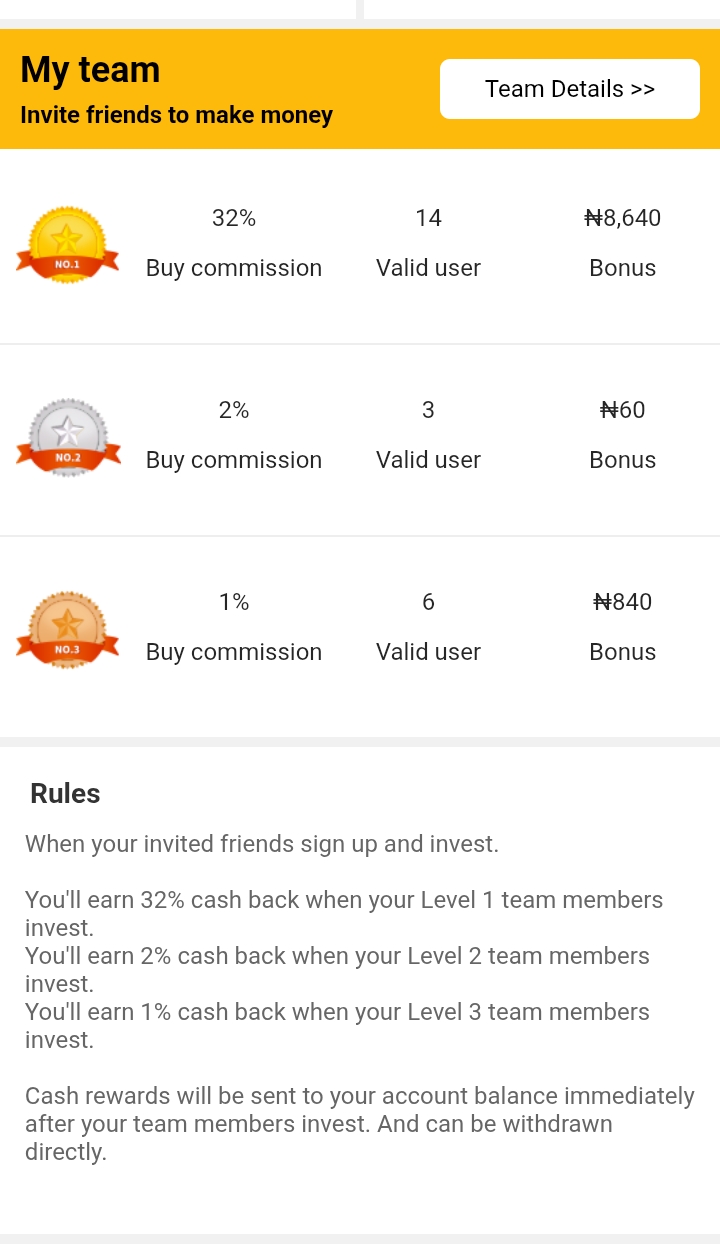
Task: Tap the Level 3 cash back rule text
Action: [337, 1026]
